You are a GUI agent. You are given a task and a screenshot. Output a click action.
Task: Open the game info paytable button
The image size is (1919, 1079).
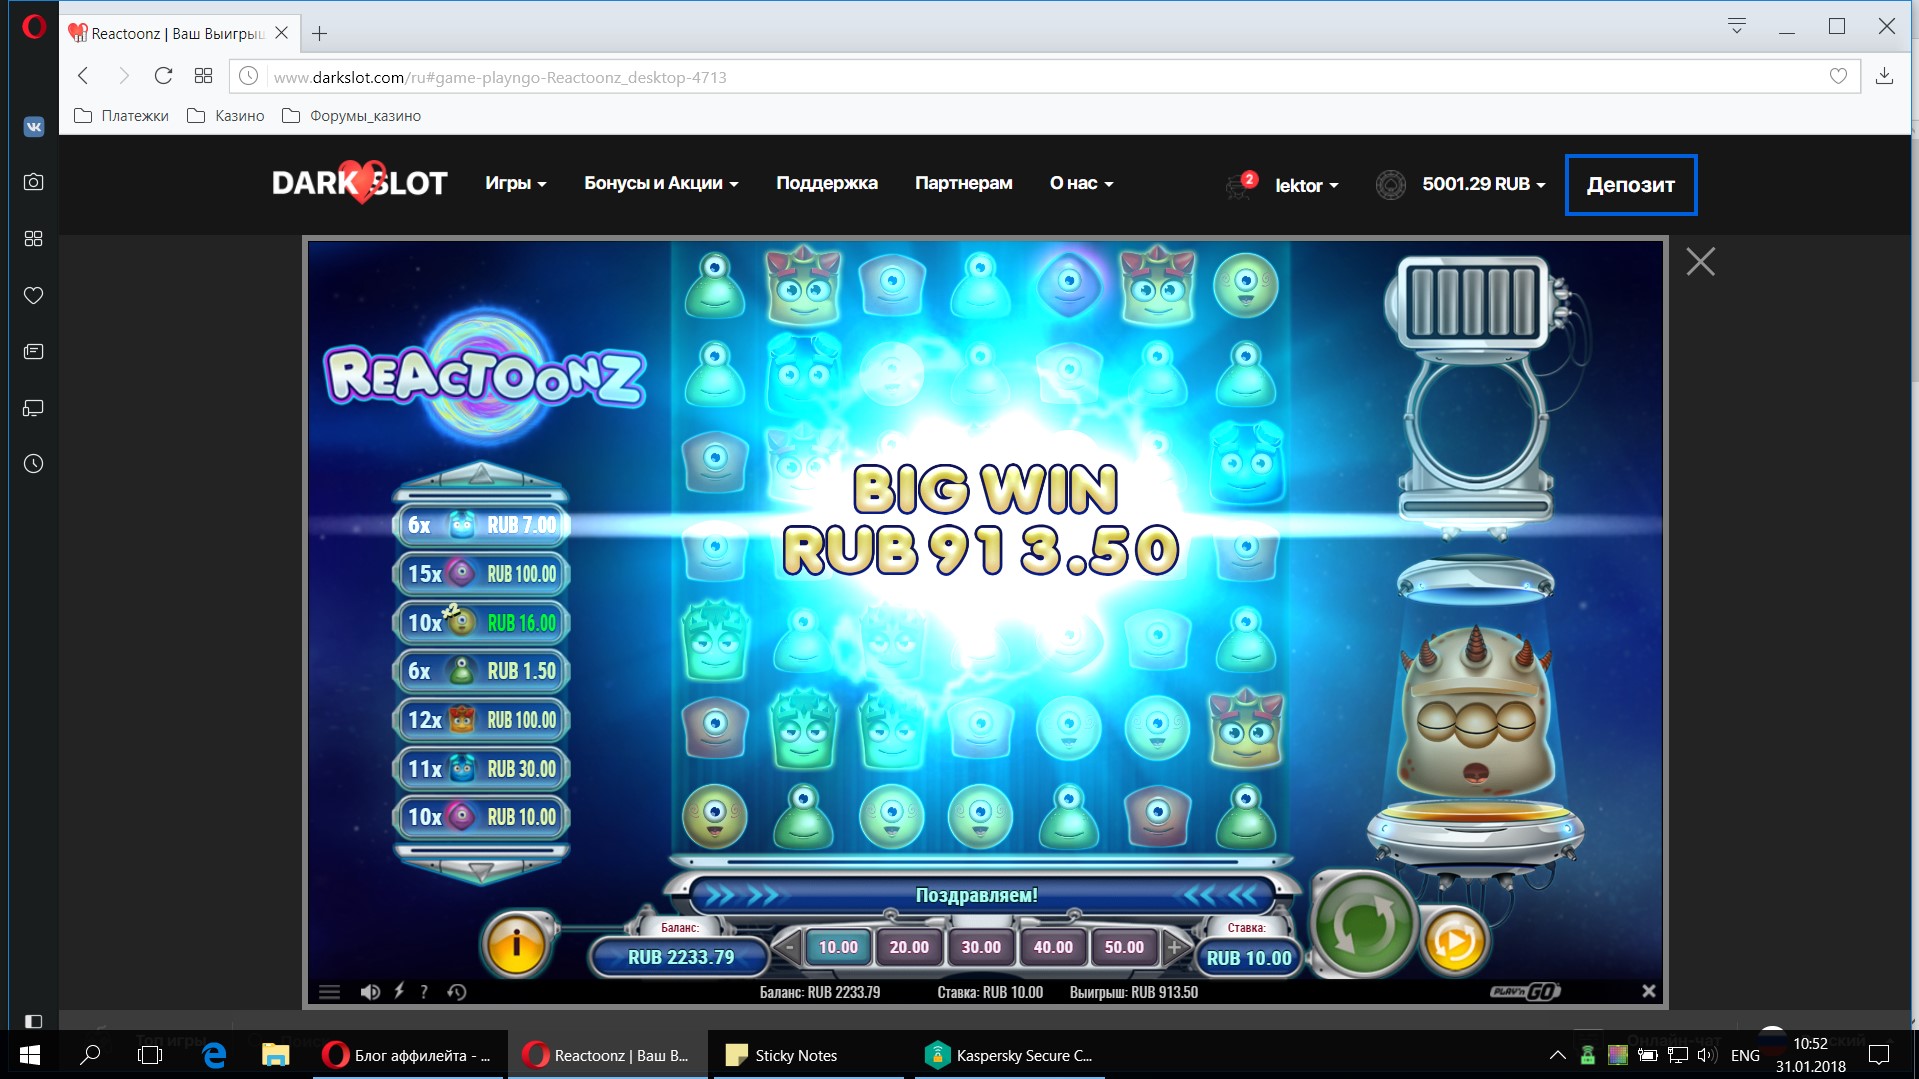(x=516, y=943)
